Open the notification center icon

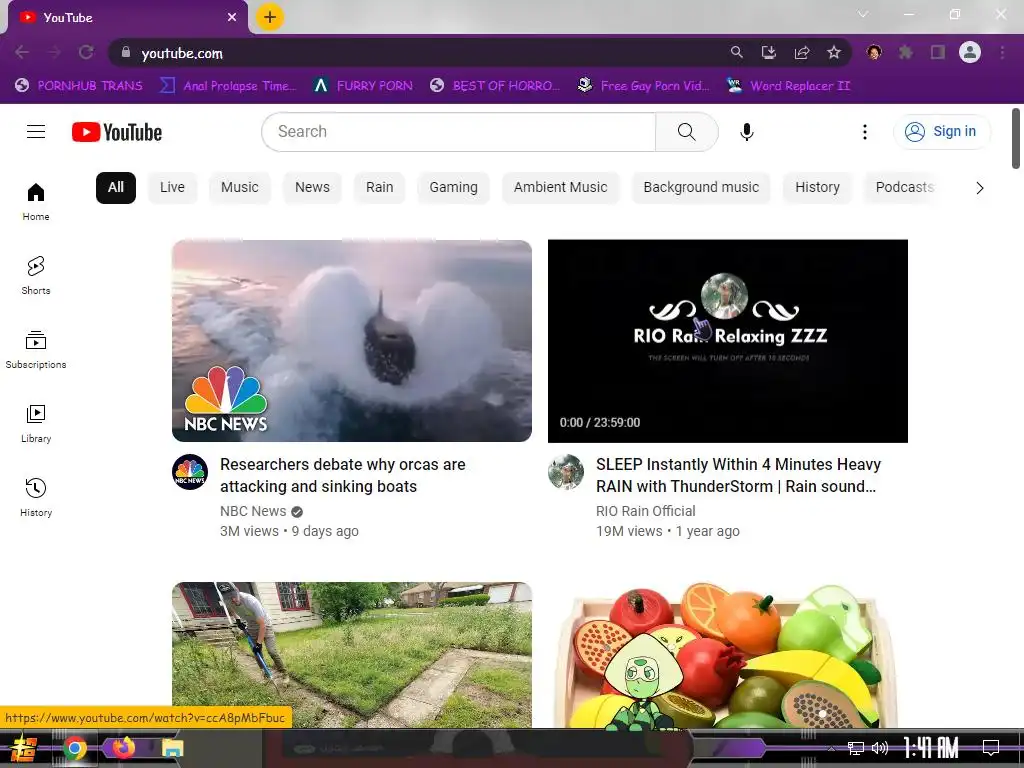coord(991,748)
